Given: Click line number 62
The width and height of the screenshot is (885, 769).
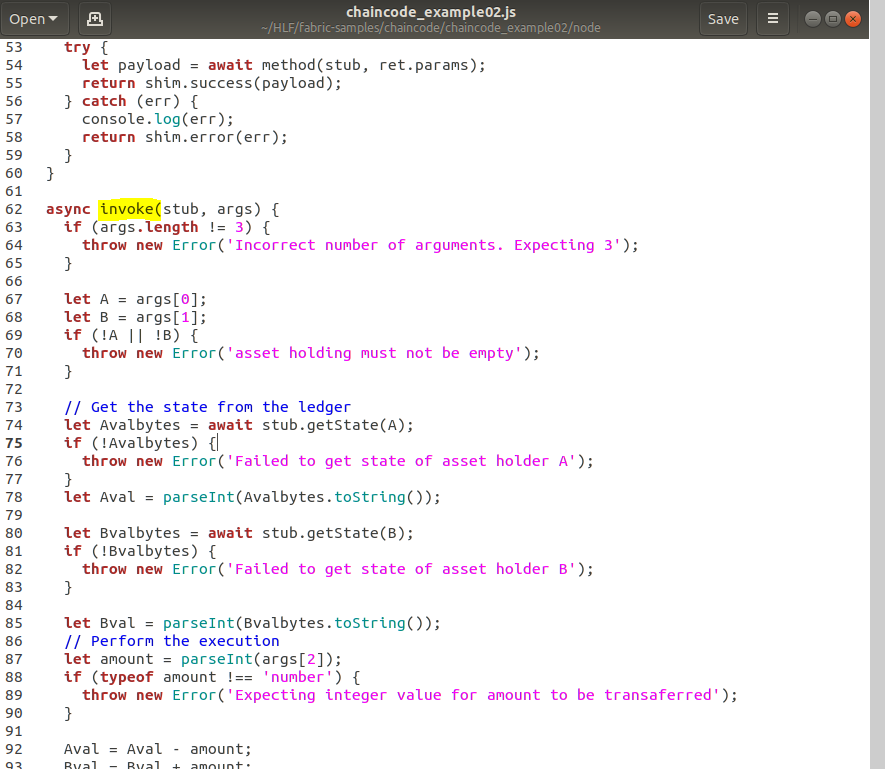Looking at the screenshot, I should [14, 209].
